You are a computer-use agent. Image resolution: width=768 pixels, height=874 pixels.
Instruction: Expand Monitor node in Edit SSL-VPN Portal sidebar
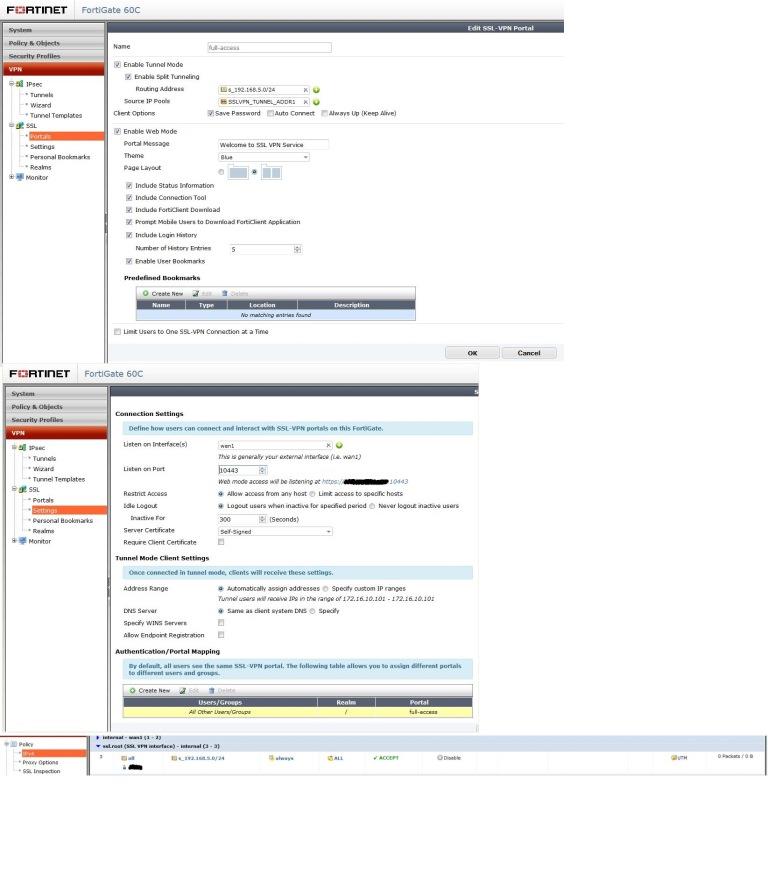pyautogui.click(x=11, y=177)
